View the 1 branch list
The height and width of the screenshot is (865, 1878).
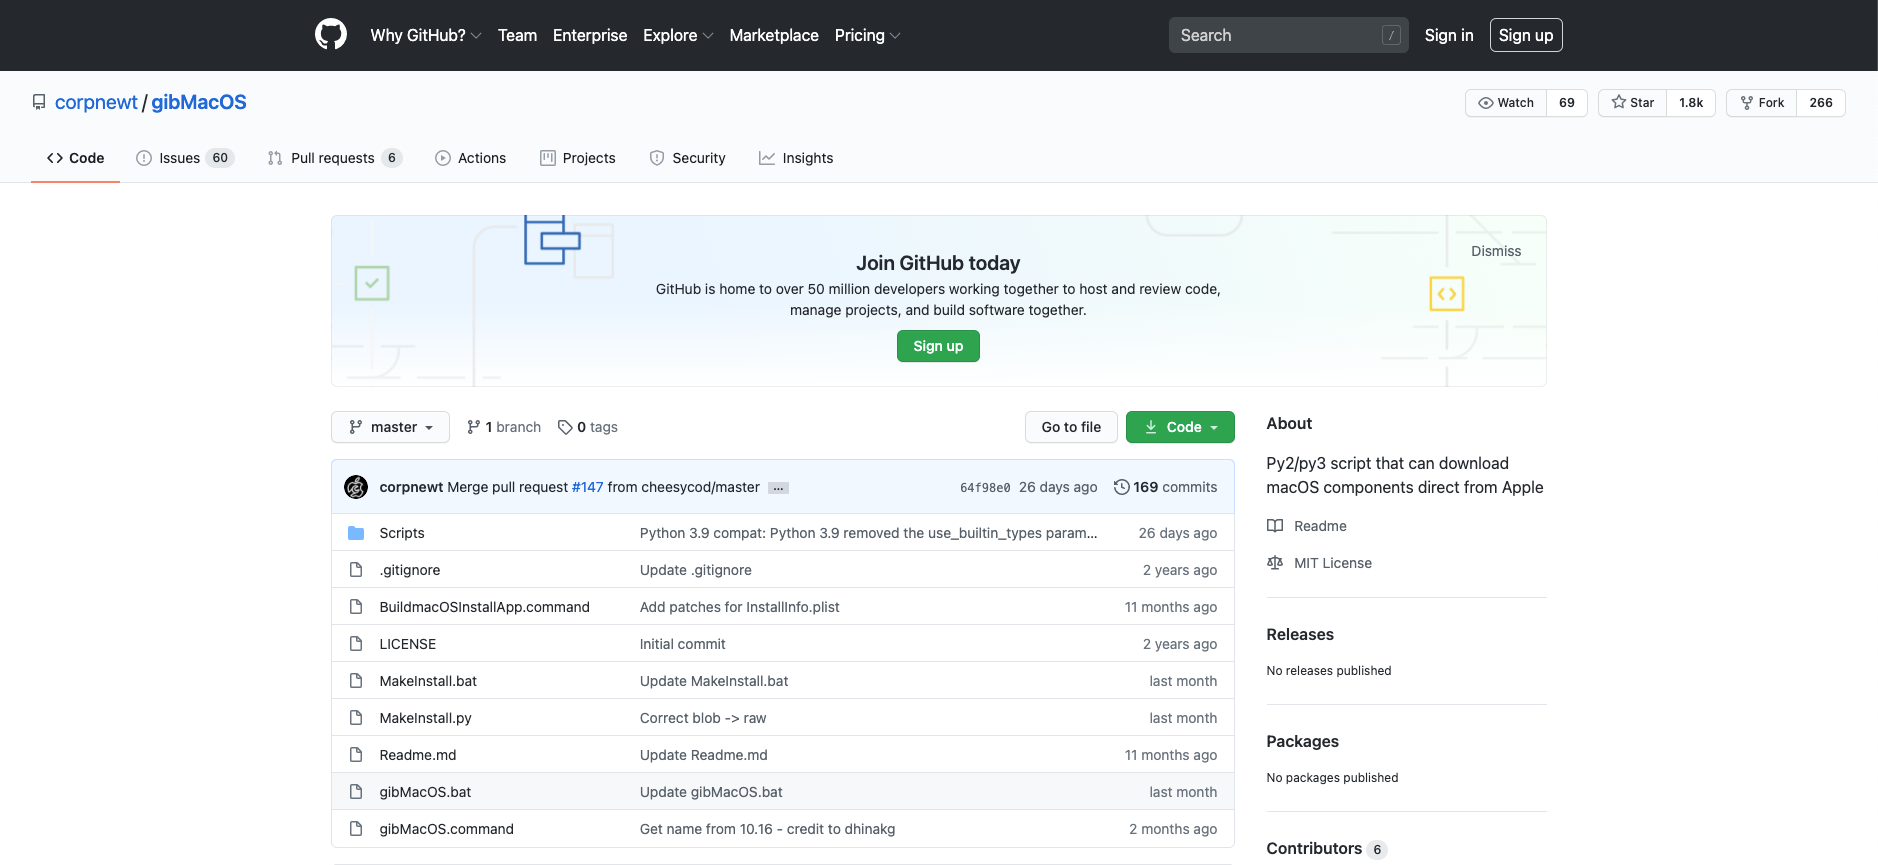click(504, 427)
